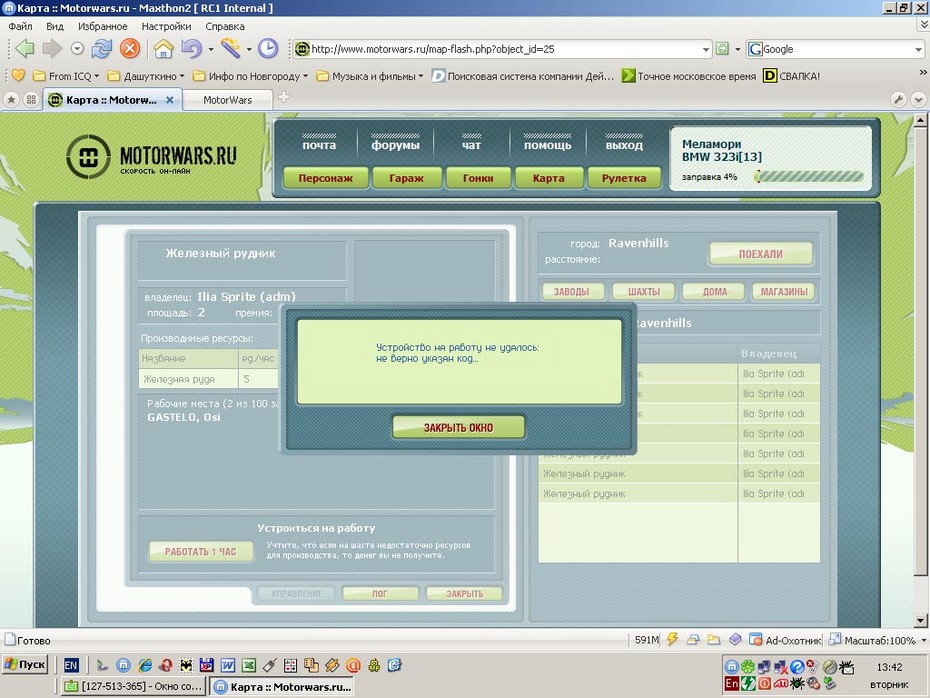930x698 pixels.
Task: Click the Ad-Охотник status bar item
Action: pyautogui.click(x=785, y=640)
